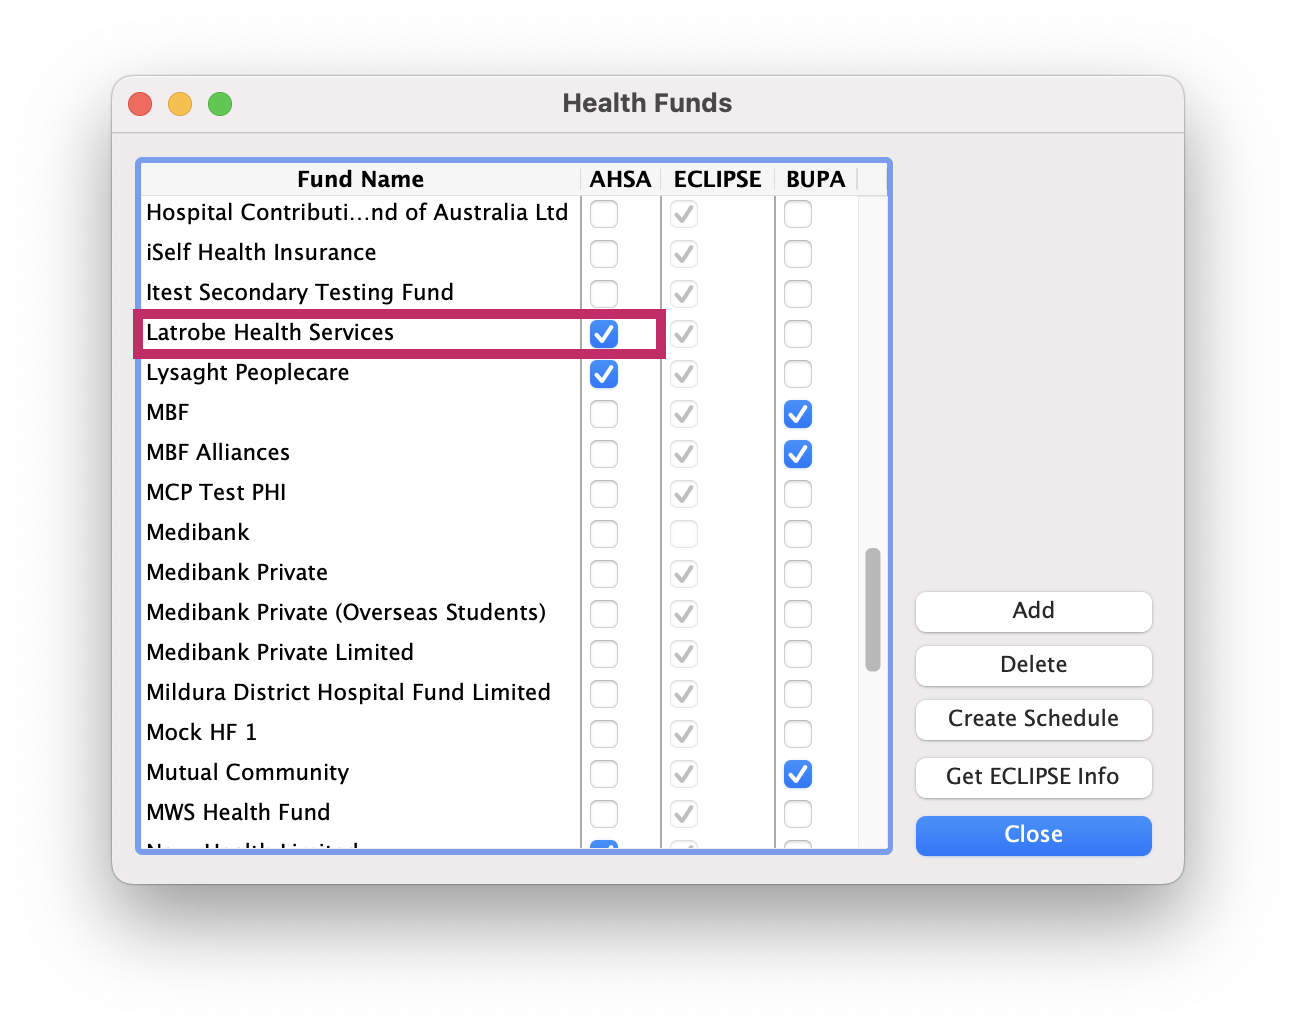The width and height of the screenshot is (1296, 1032).
Task: Click Get ECLIPSE Info
Action: 1033,777
